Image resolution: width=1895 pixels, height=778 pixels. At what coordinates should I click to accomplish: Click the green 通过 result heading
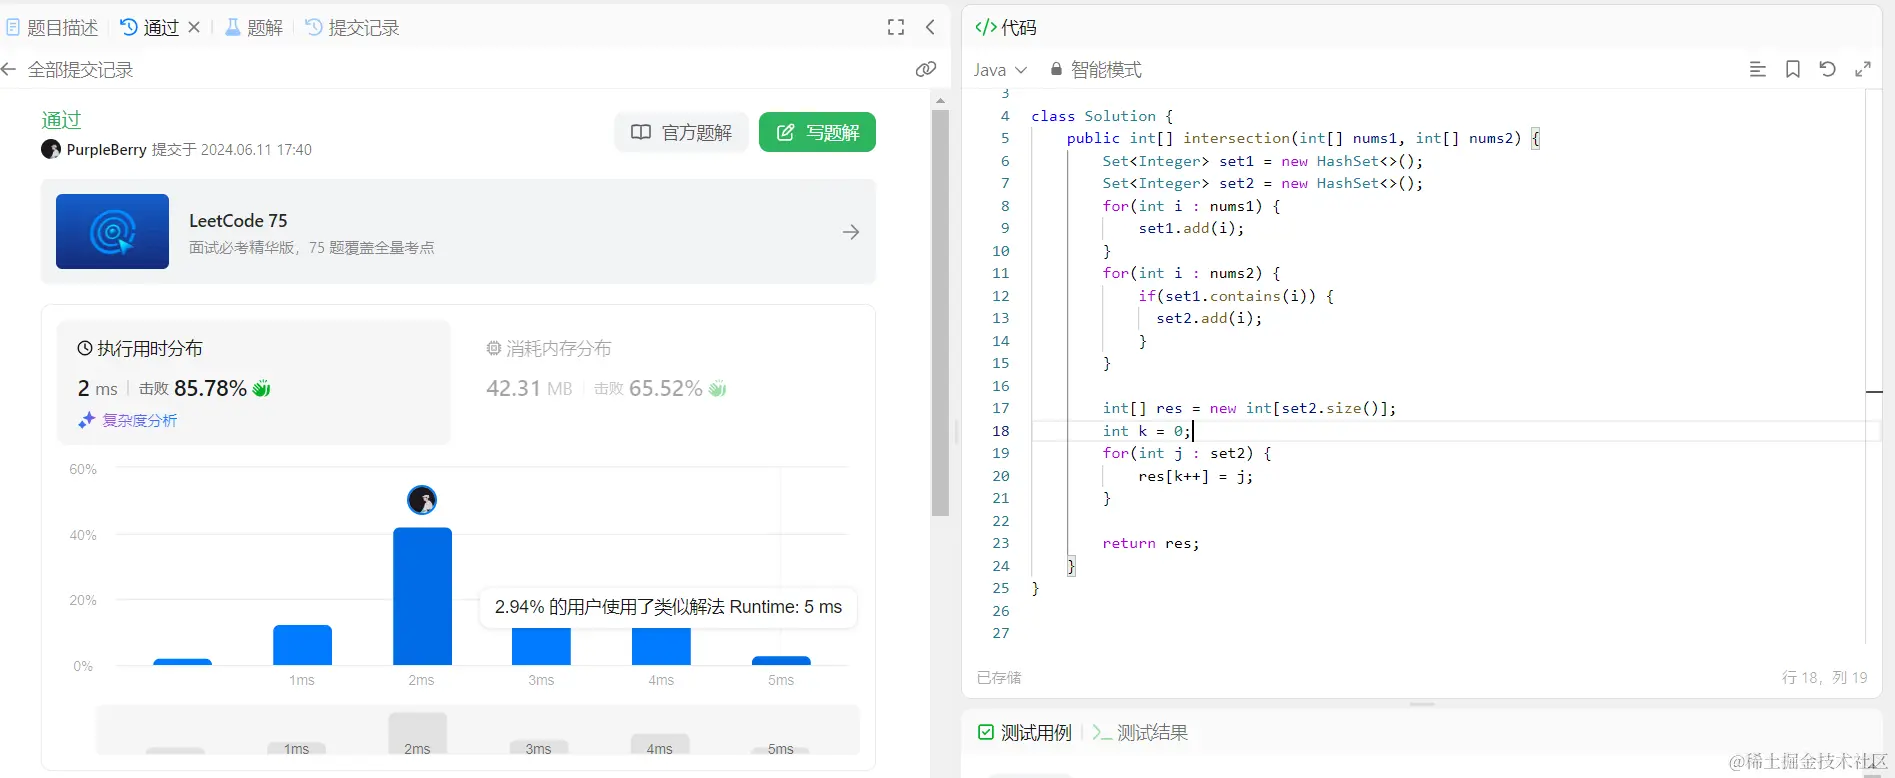(61, 120)
